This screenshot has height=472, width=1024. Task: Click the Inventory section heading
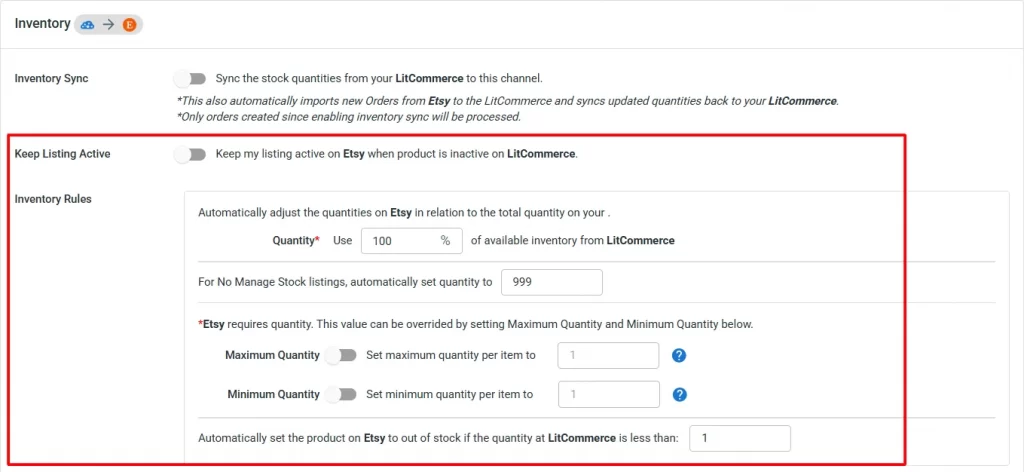click(x=42, y=24)
